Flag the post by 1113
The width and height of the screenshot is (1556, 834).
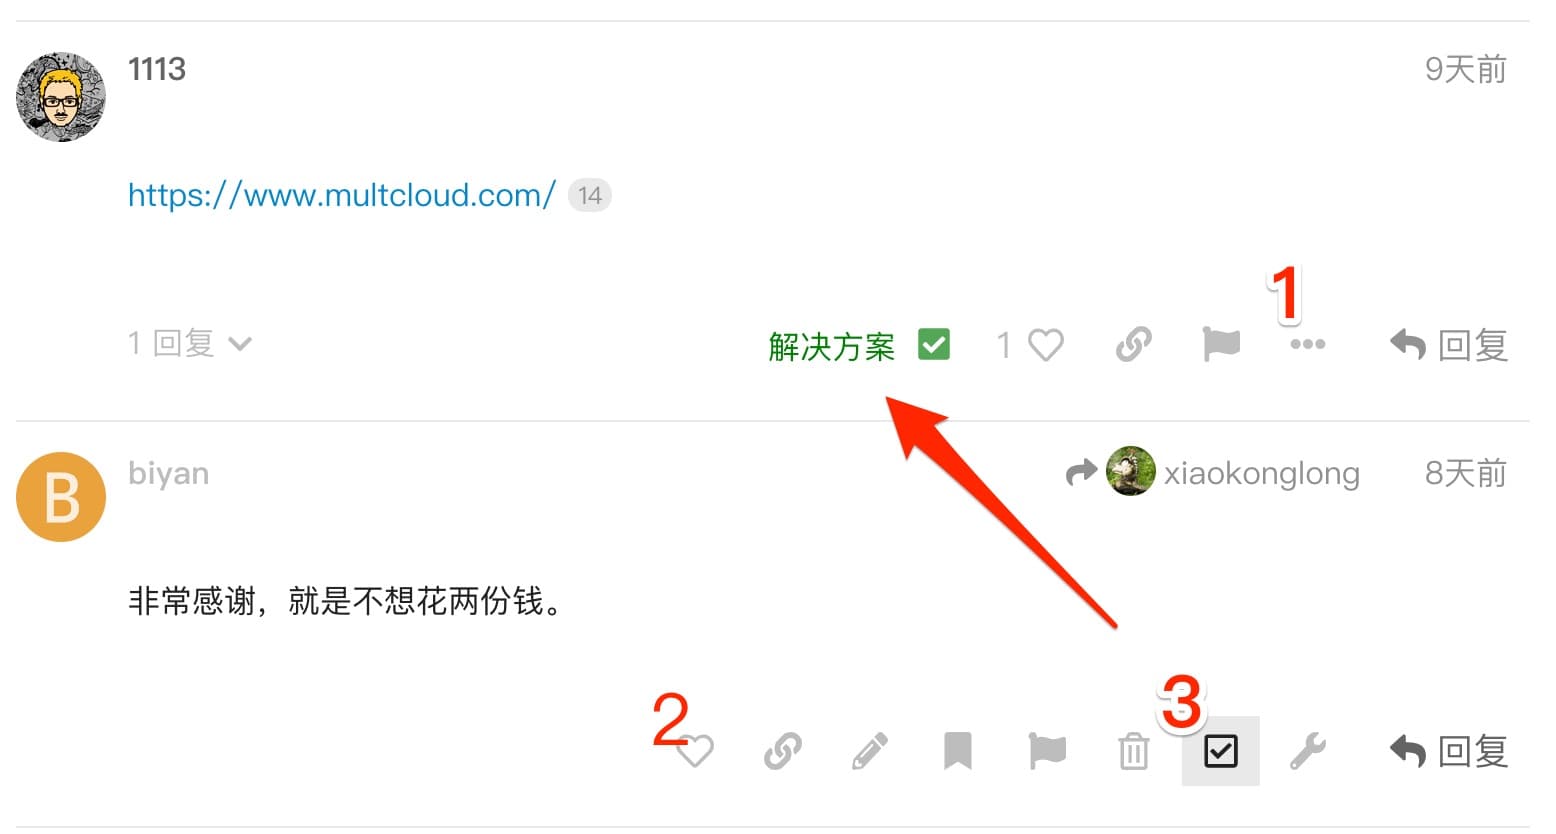pos(1220,345)
